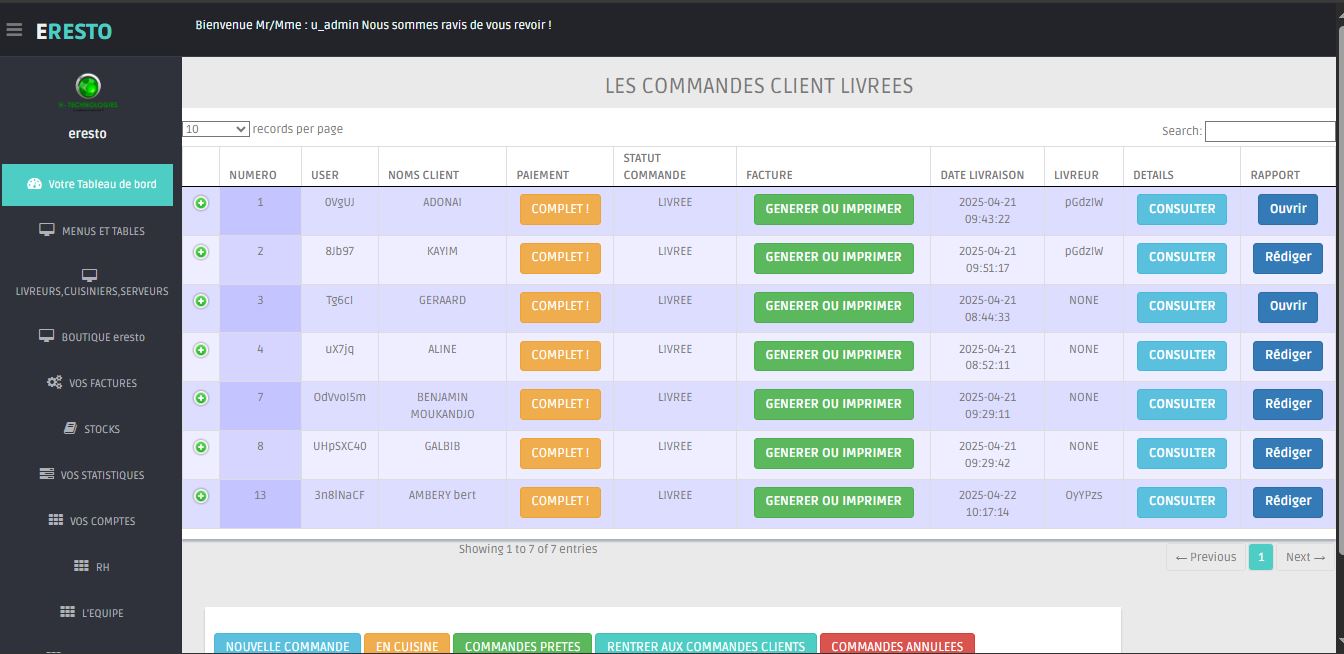Click the hamburger menu icon beside ERESTO
This screenshot has width=1344, height=654.
pyautogui.click(x=14, y=30)
